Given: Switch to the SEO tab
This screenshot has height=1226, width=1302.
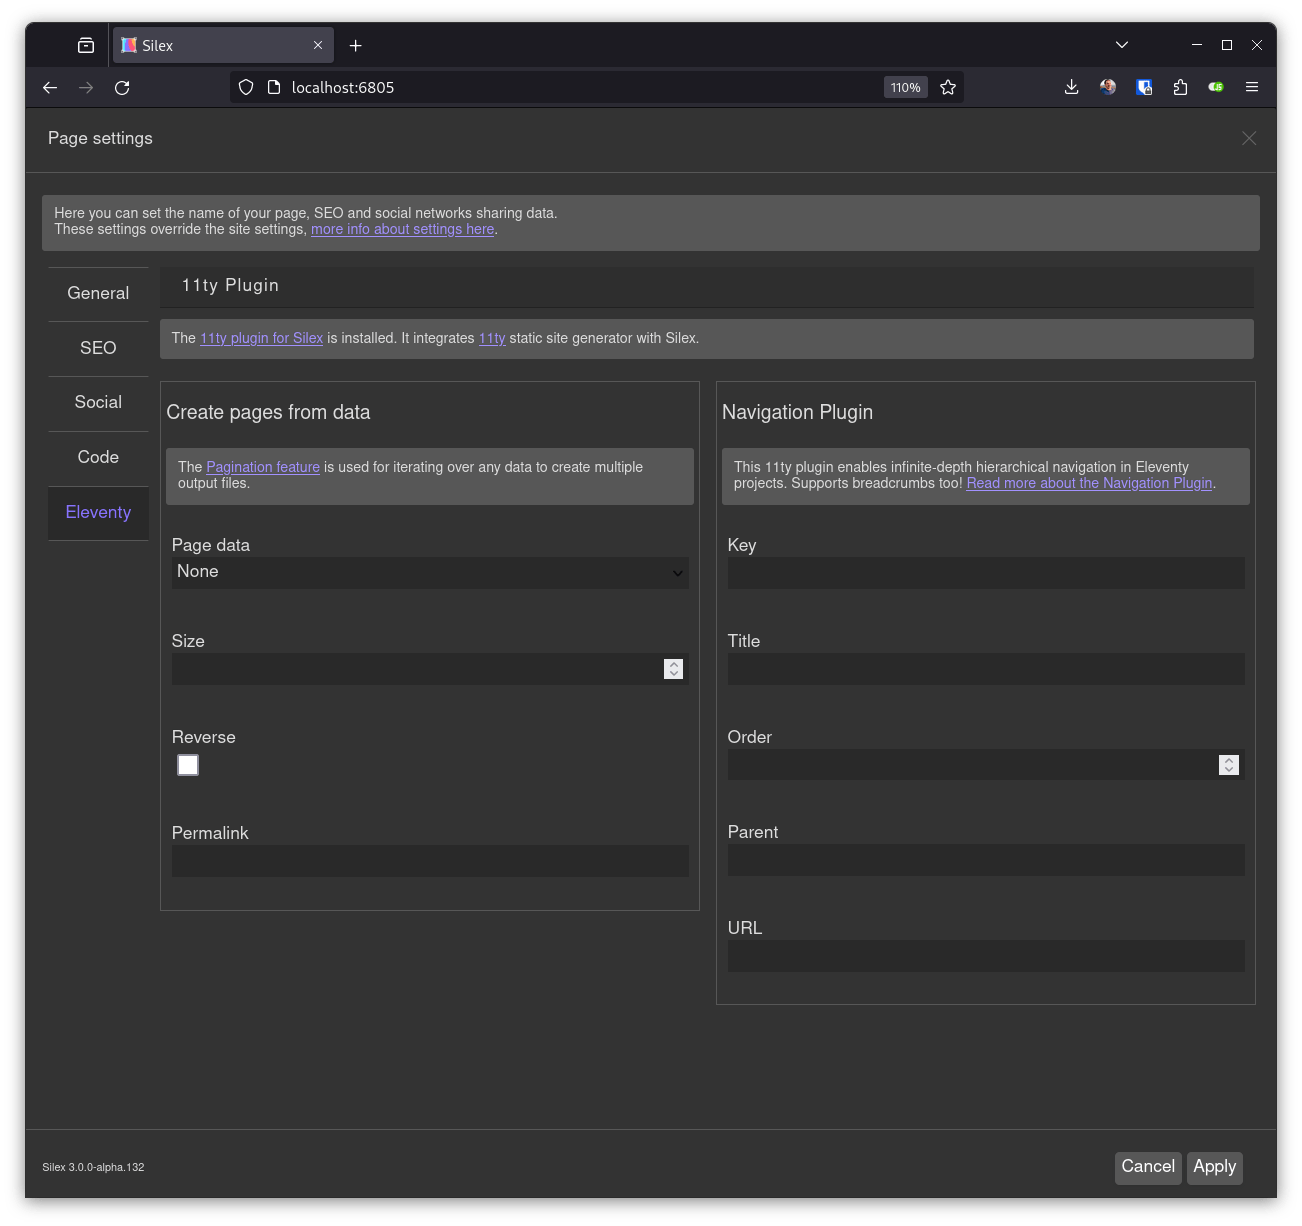Looking at the screenshot, I should (97, 348).
